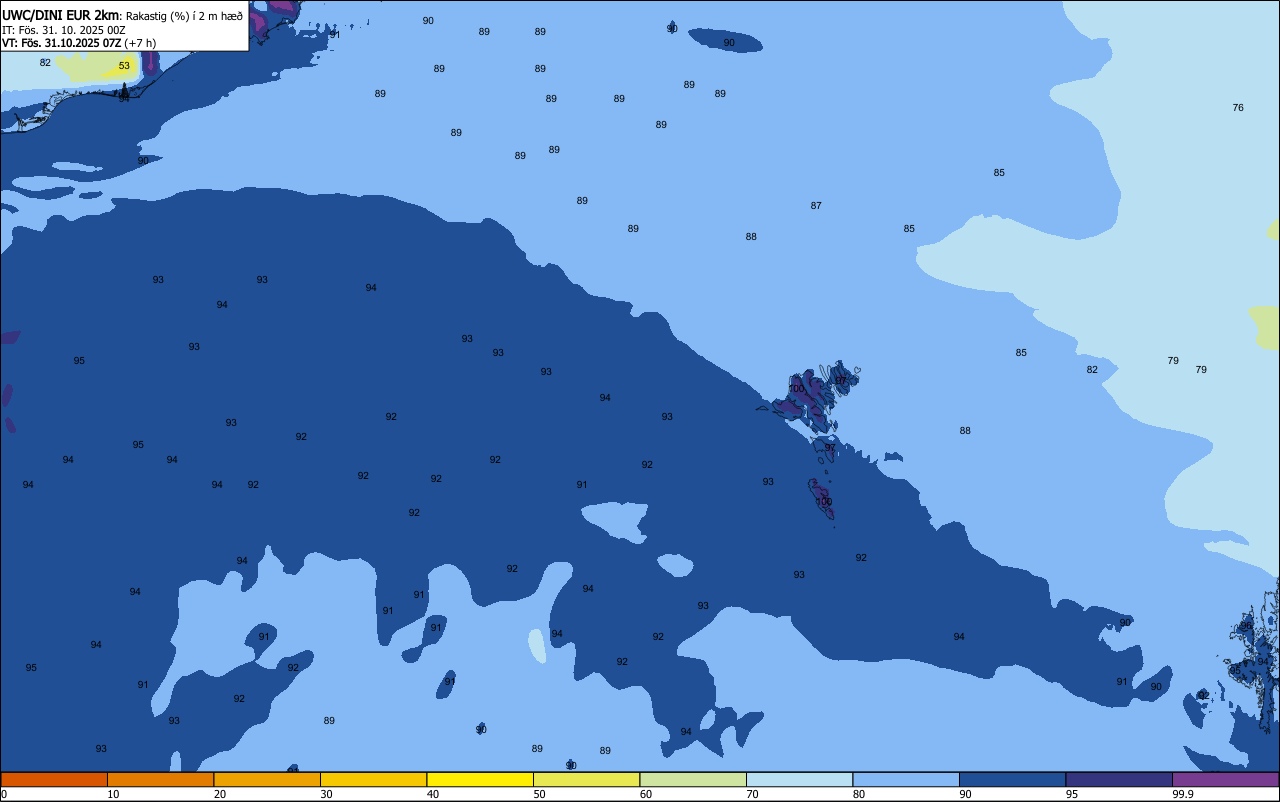Screen dimensions: 1280x802
Task: Click the '76' humidity value on the map
Action: click(1238, 108)
